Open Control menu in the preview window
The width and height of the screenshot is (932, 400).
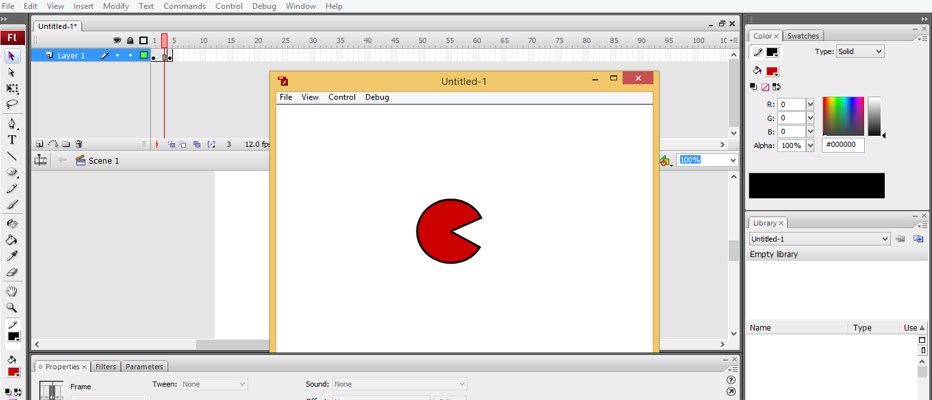[x=342, y=97]
